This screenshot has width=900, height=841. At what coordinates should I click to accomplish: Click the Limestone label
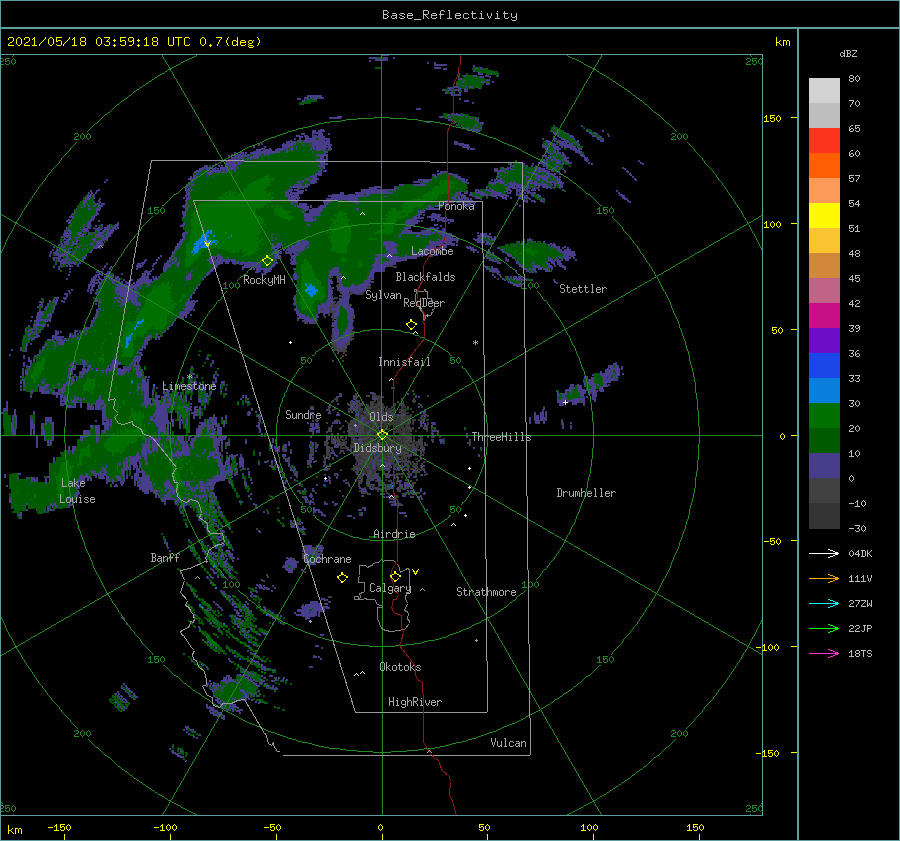189,386
